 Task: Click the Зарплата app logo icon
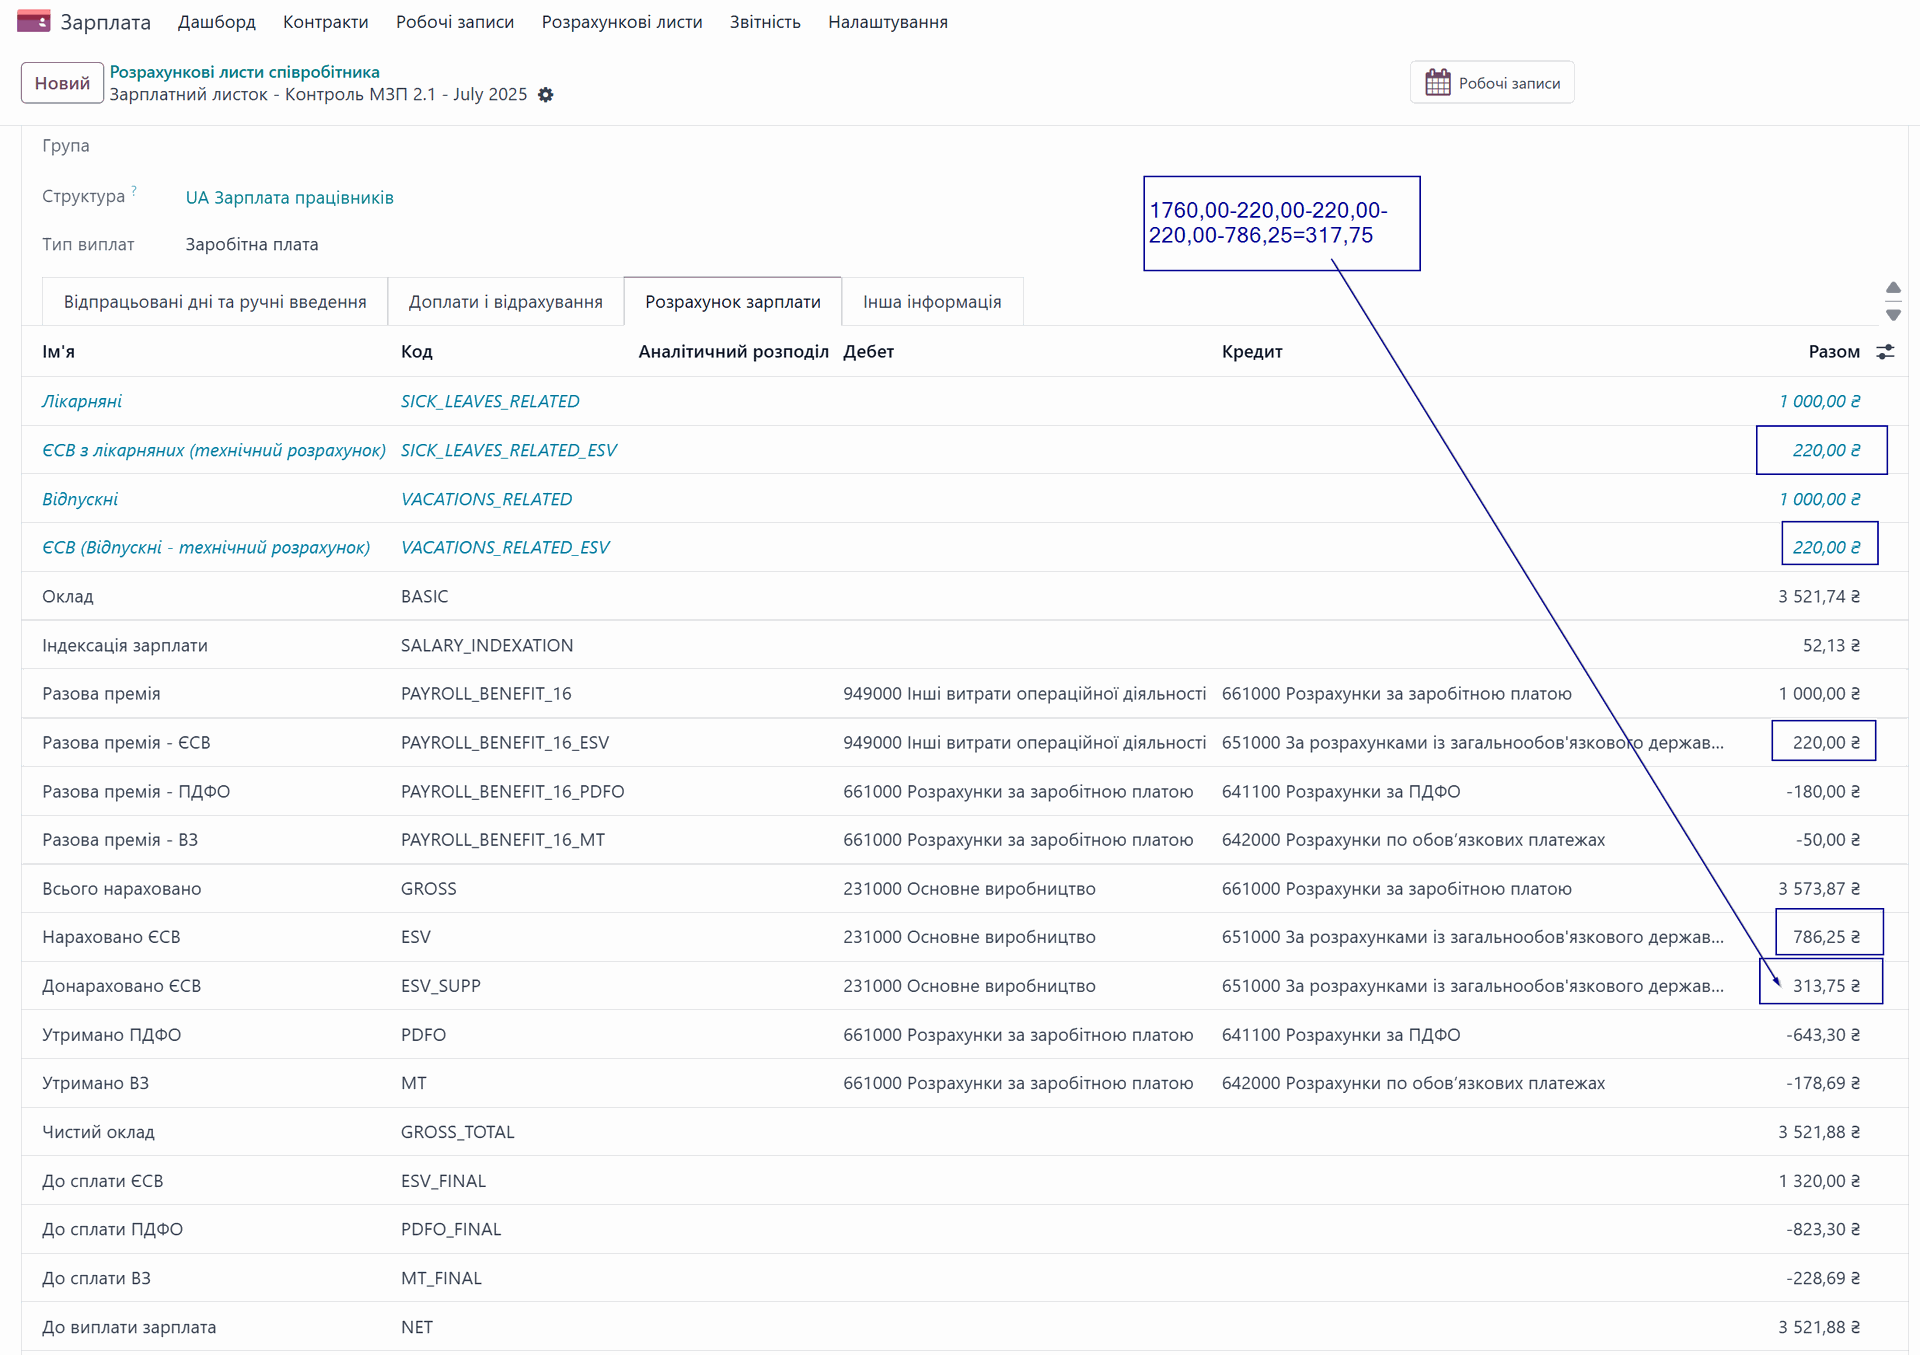click(x=33, y=21)
